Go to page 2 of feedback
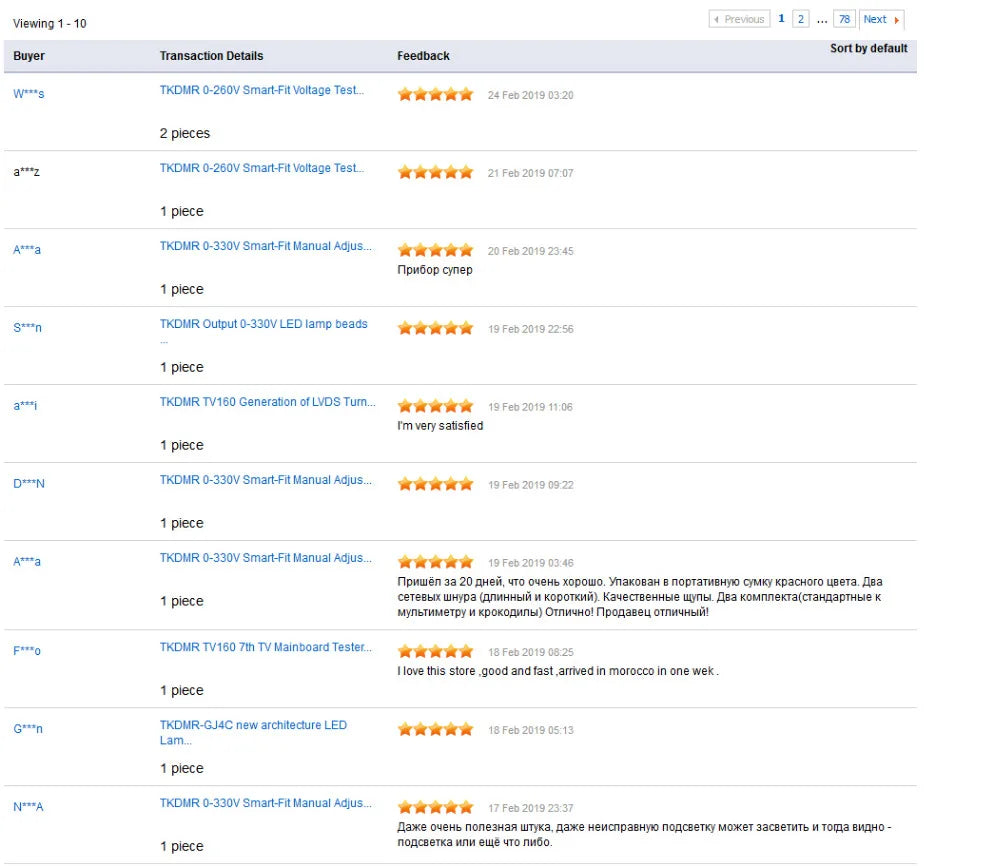 click(801, 19)
